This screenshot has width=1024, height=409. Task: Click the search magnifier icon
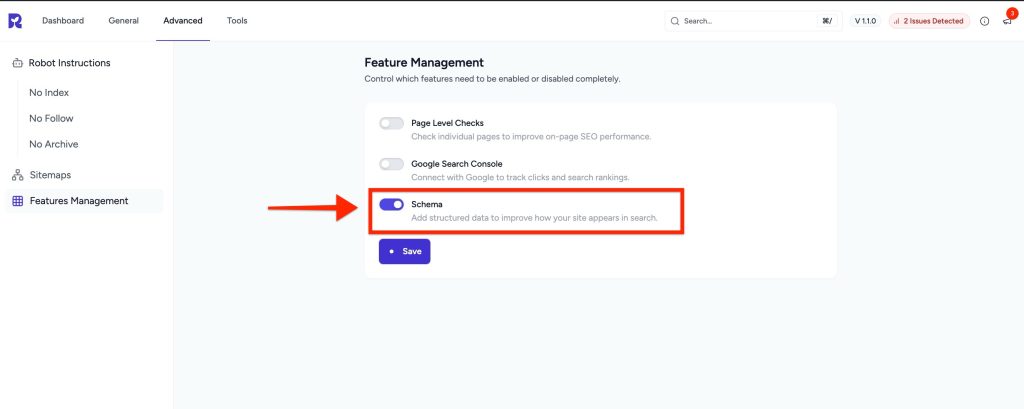click(x=675, y=21)
